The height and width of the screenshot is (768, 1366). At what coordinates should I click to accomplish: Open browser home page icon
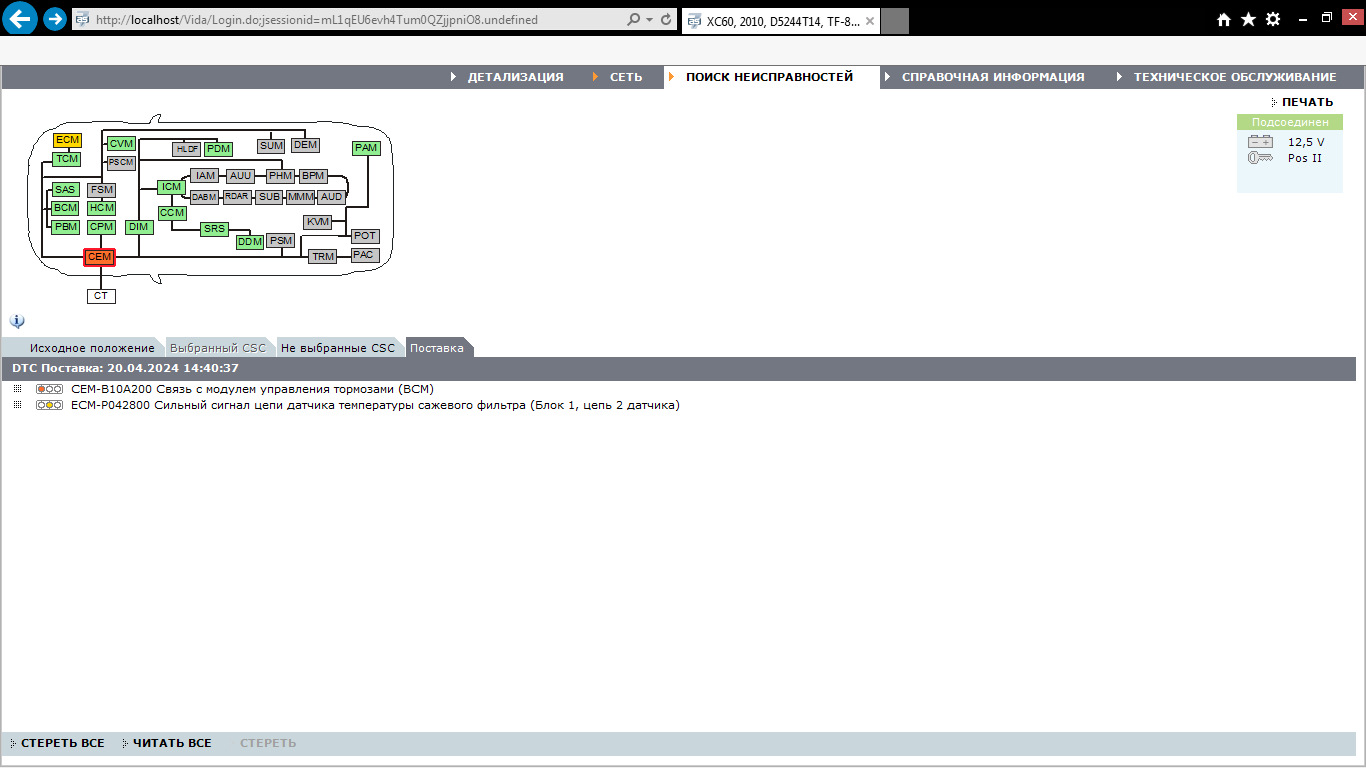click(1224, 19)
